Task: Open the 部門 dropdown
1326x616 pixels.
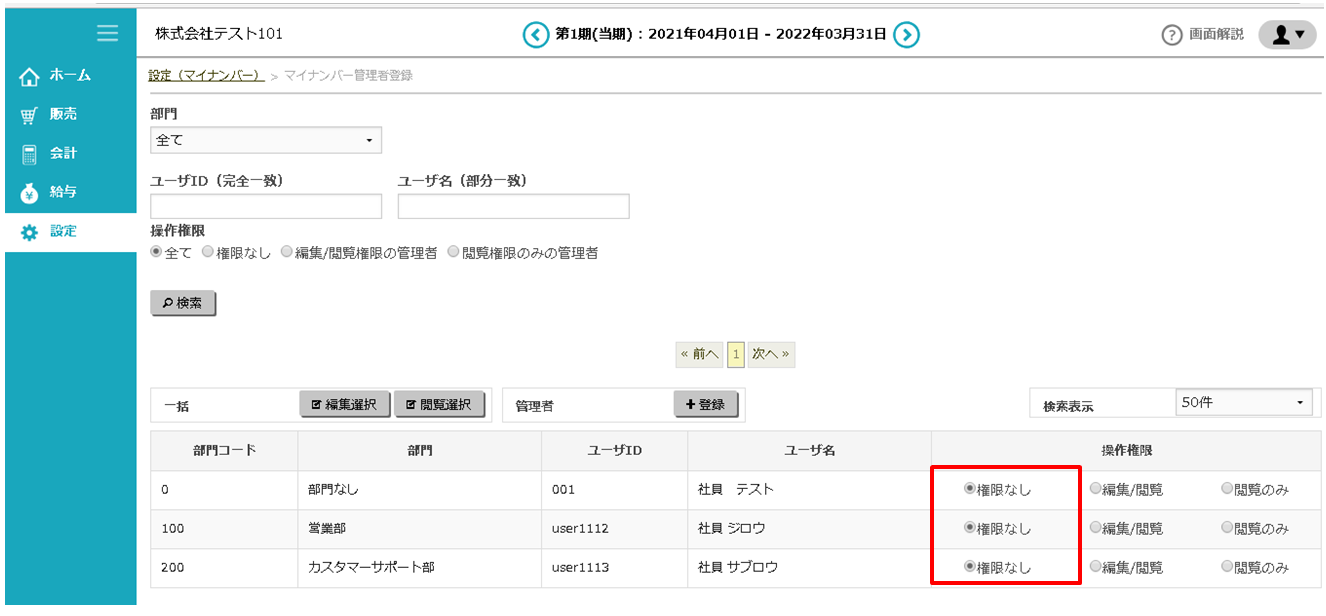Action: point(265,141)
